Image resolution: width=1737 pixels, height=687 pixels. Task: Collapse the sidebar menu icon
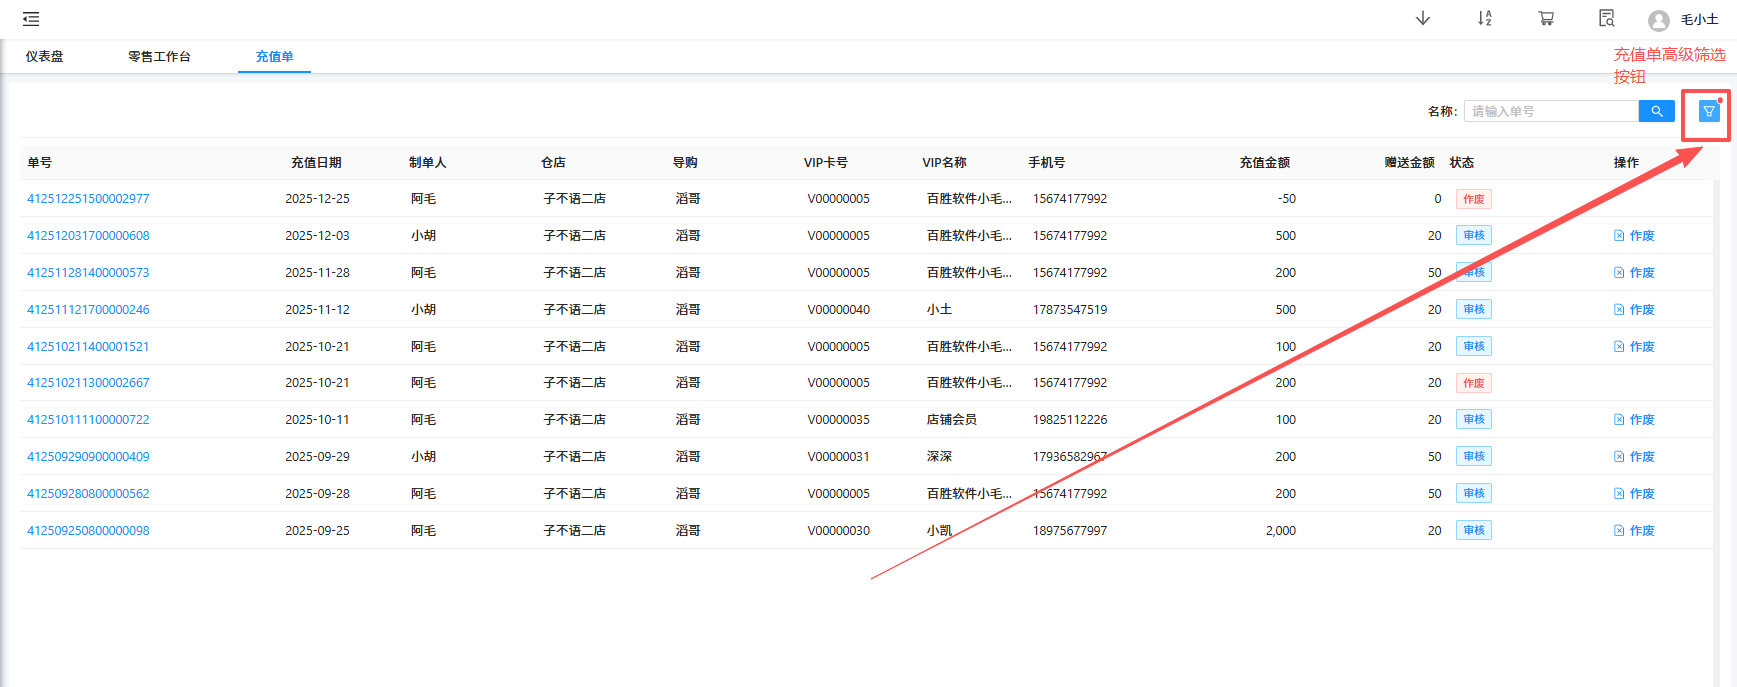click(x=31, y=19)
